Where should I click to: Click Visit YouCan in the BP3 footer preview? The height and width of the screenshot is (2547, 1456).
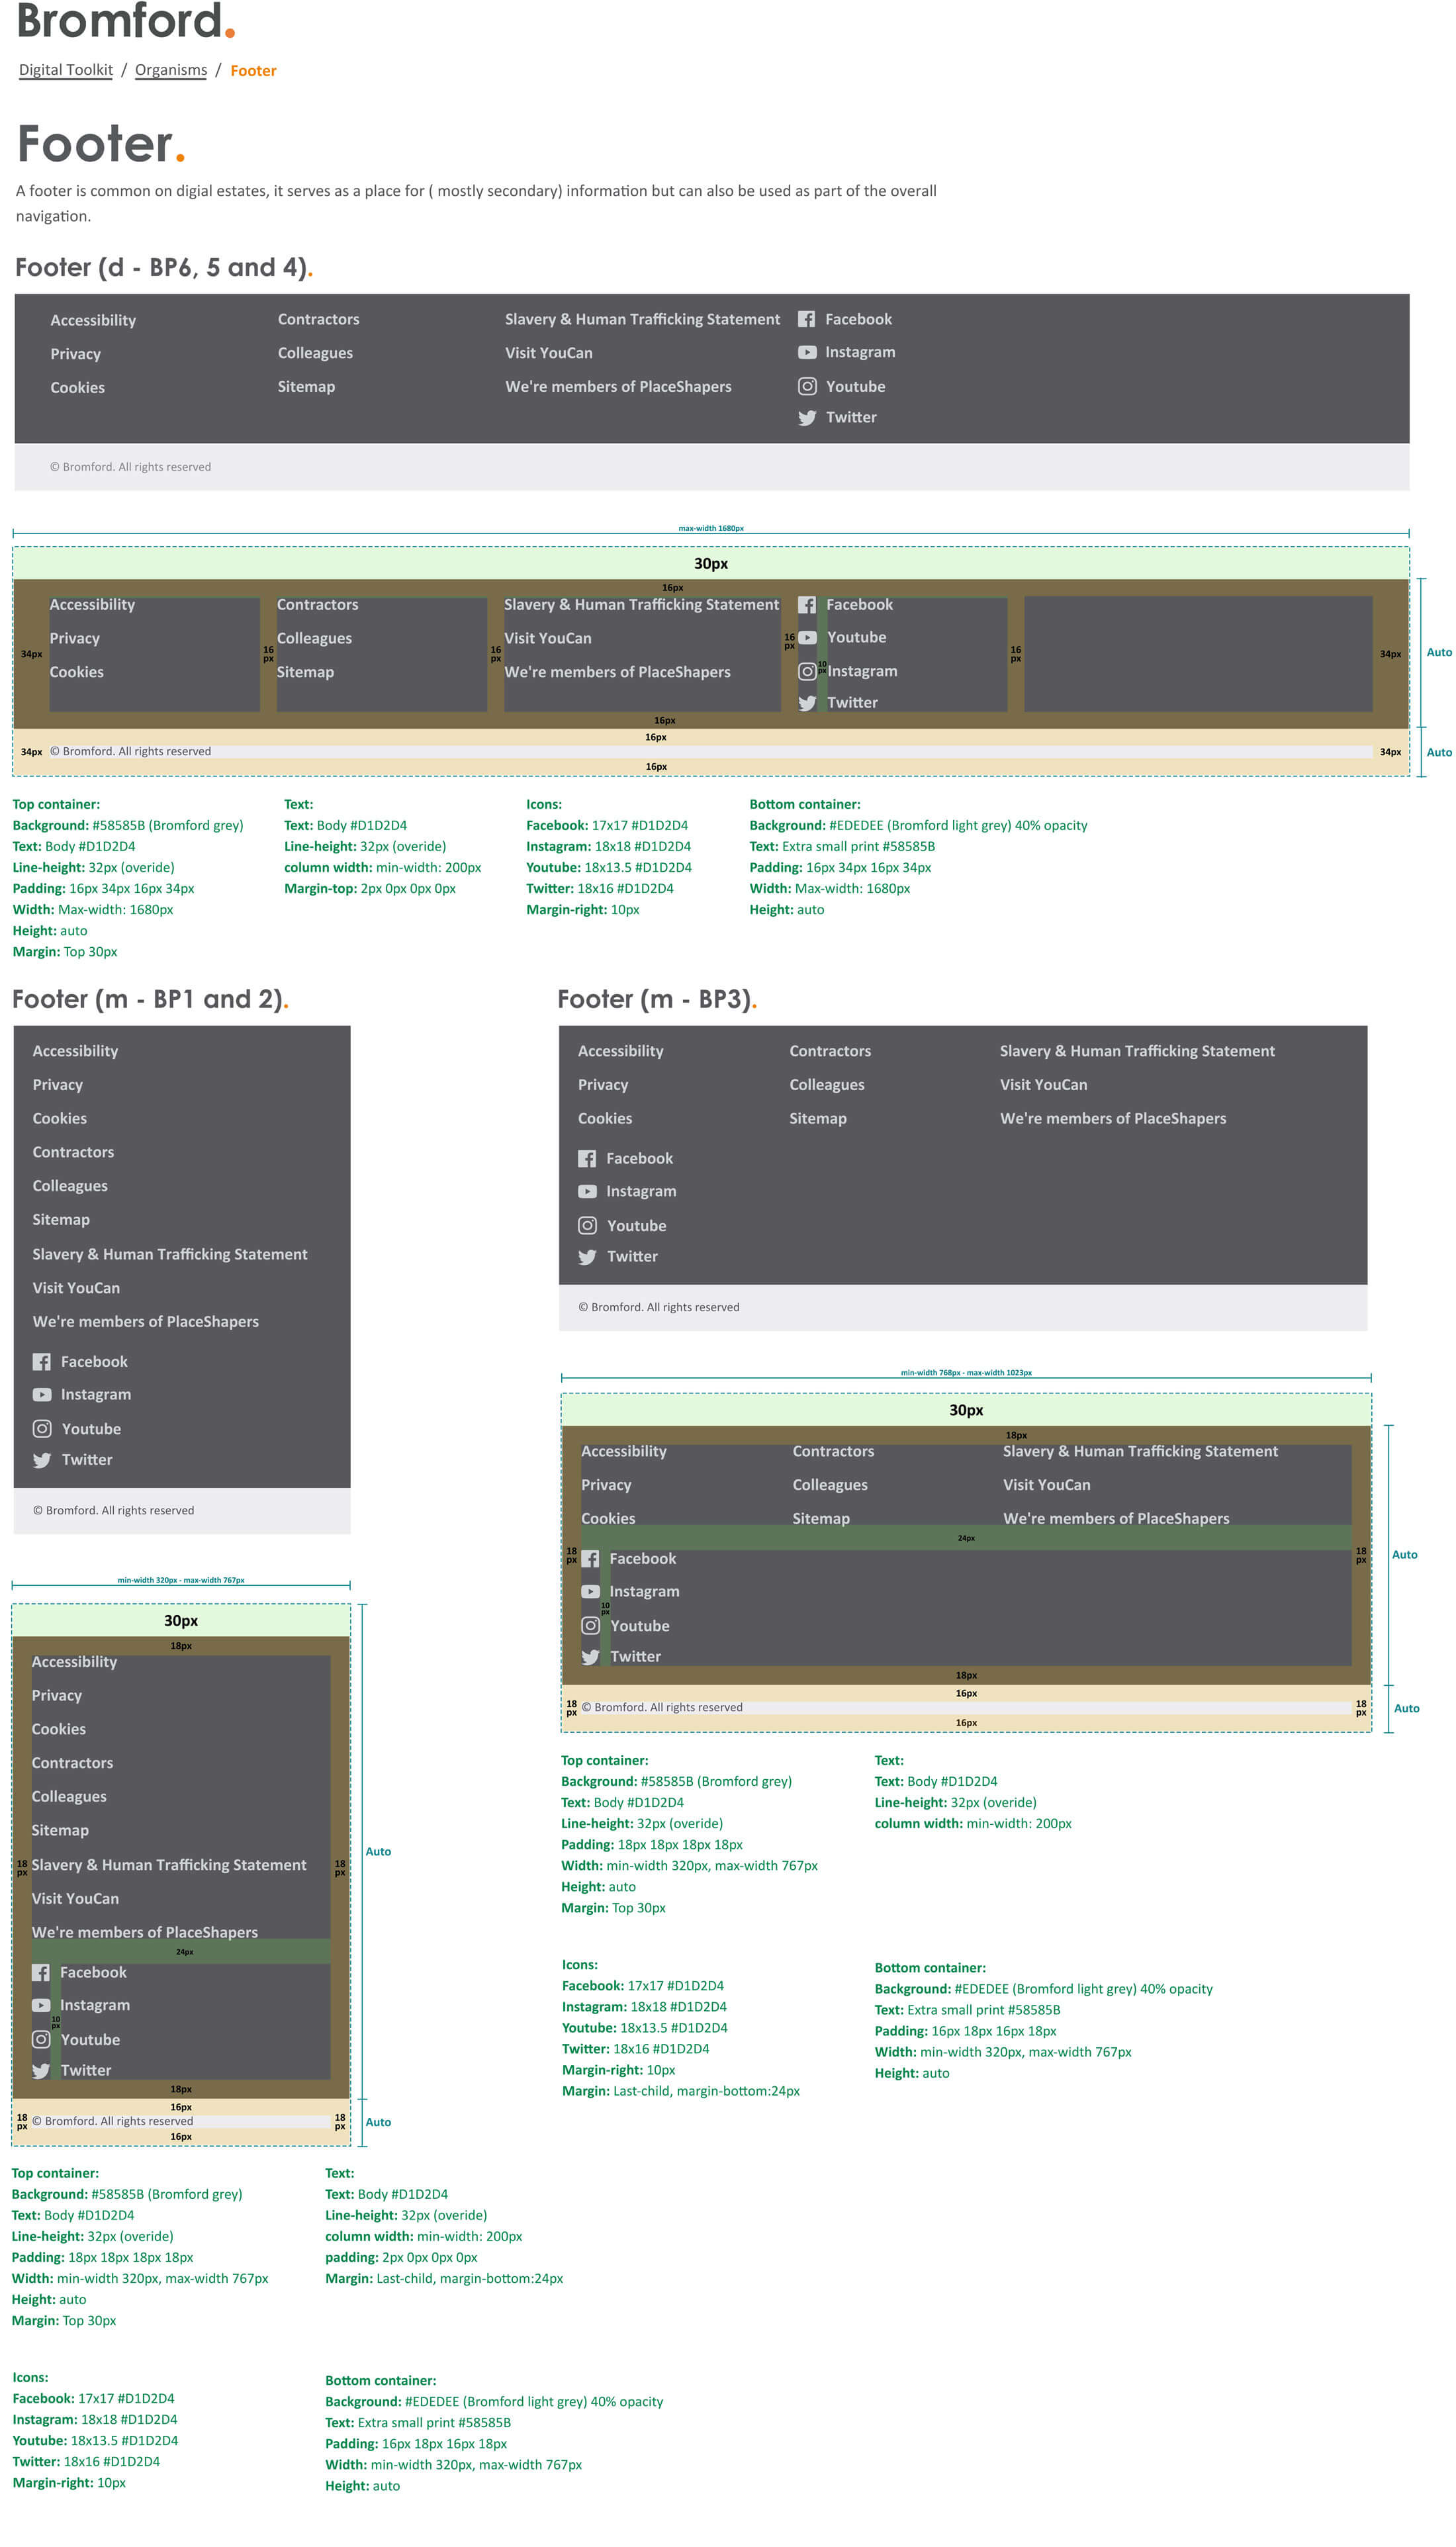coord(1044,1085)
